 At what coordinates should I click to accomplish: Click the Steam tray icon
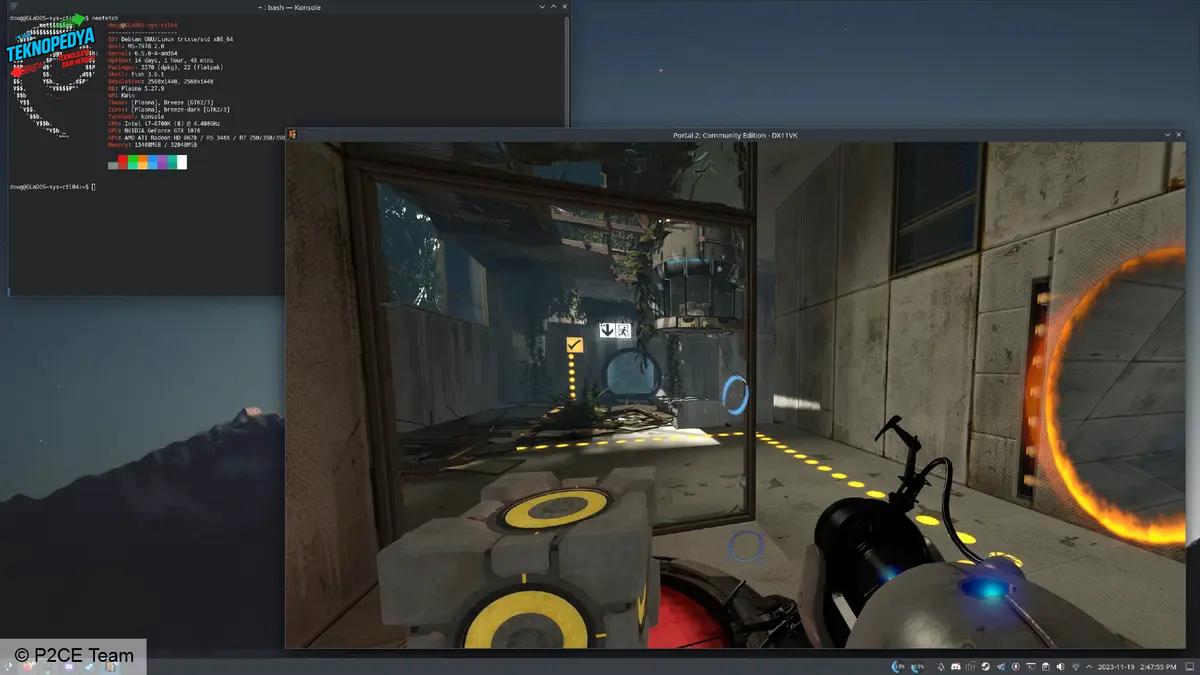point(986,666)
